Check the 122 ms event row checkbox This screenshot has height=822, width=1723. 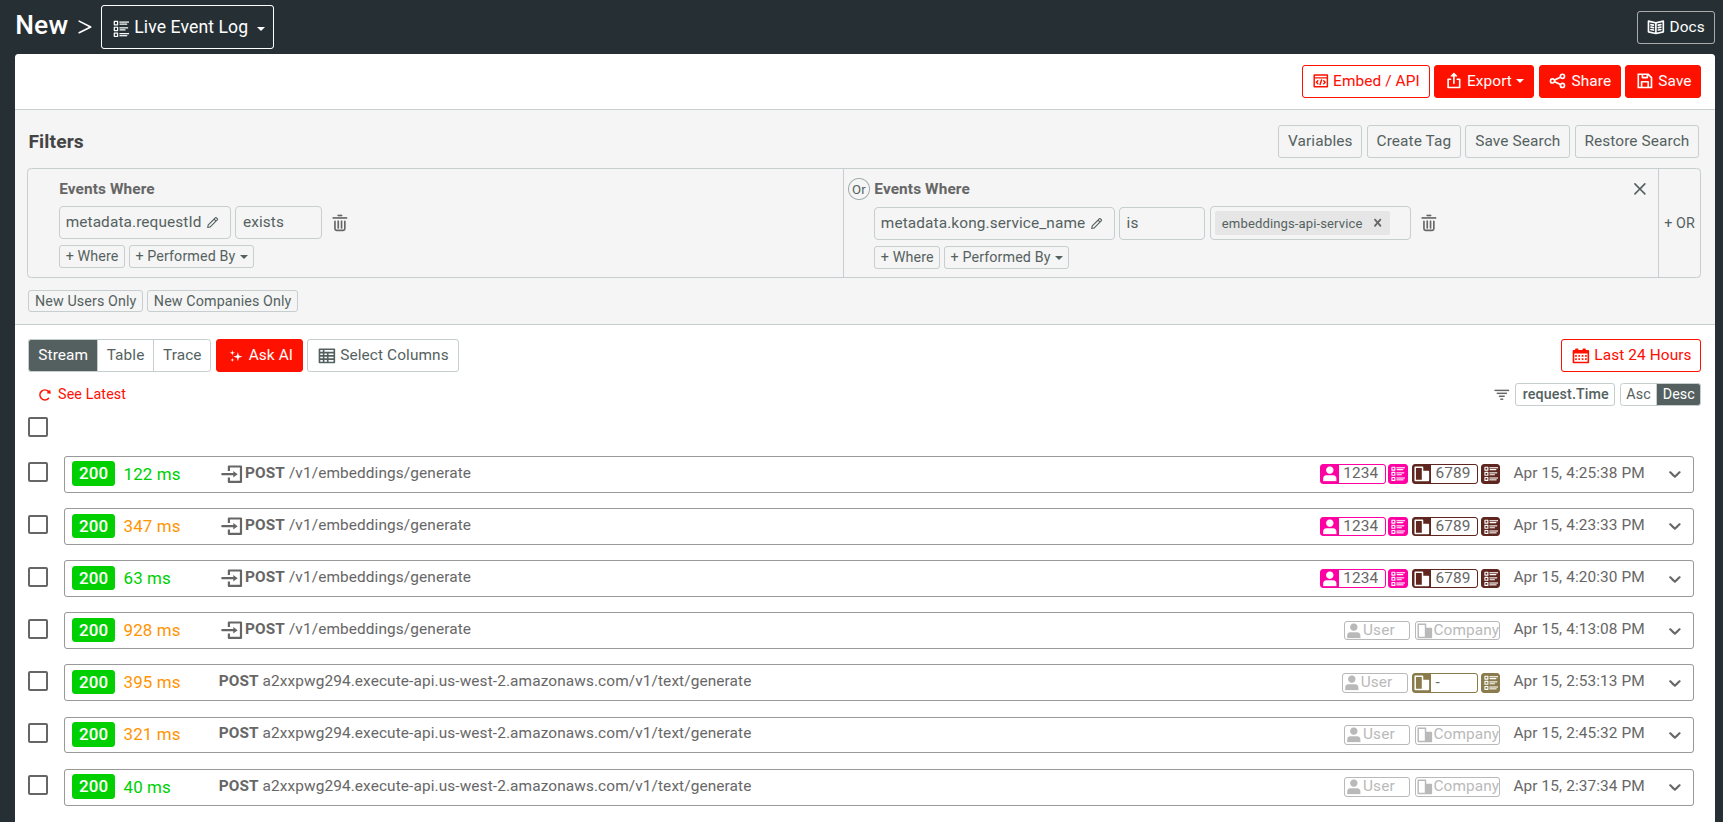pos(38,472)
